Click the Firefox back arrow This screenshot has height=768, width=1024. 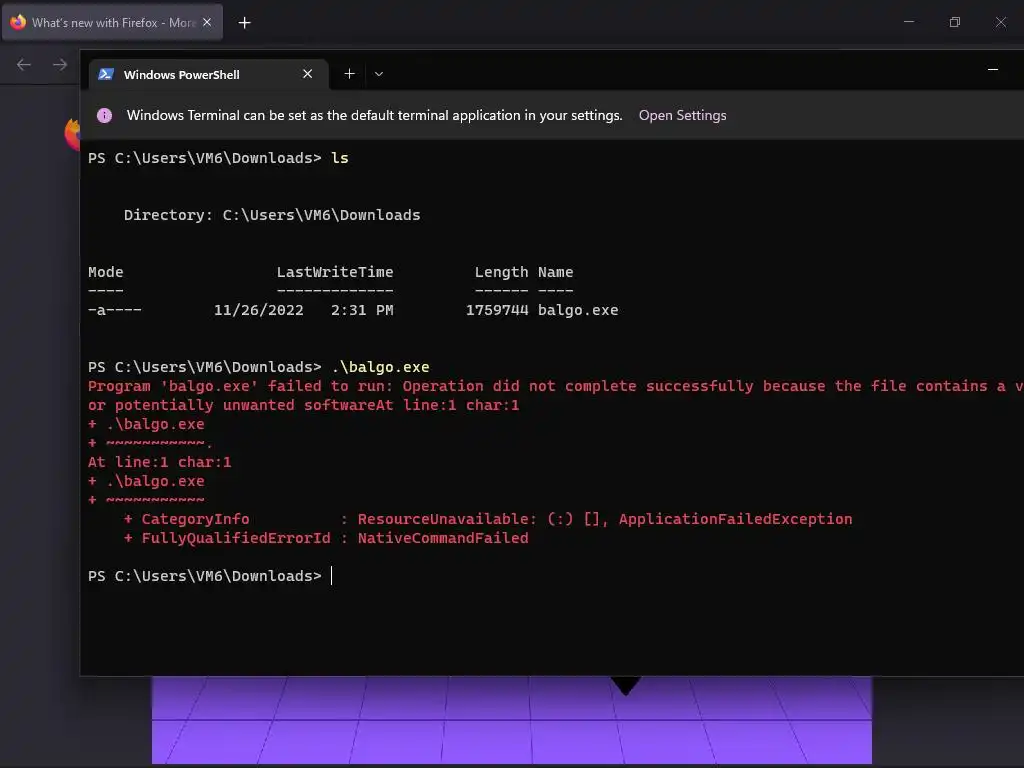click(24, 64)
